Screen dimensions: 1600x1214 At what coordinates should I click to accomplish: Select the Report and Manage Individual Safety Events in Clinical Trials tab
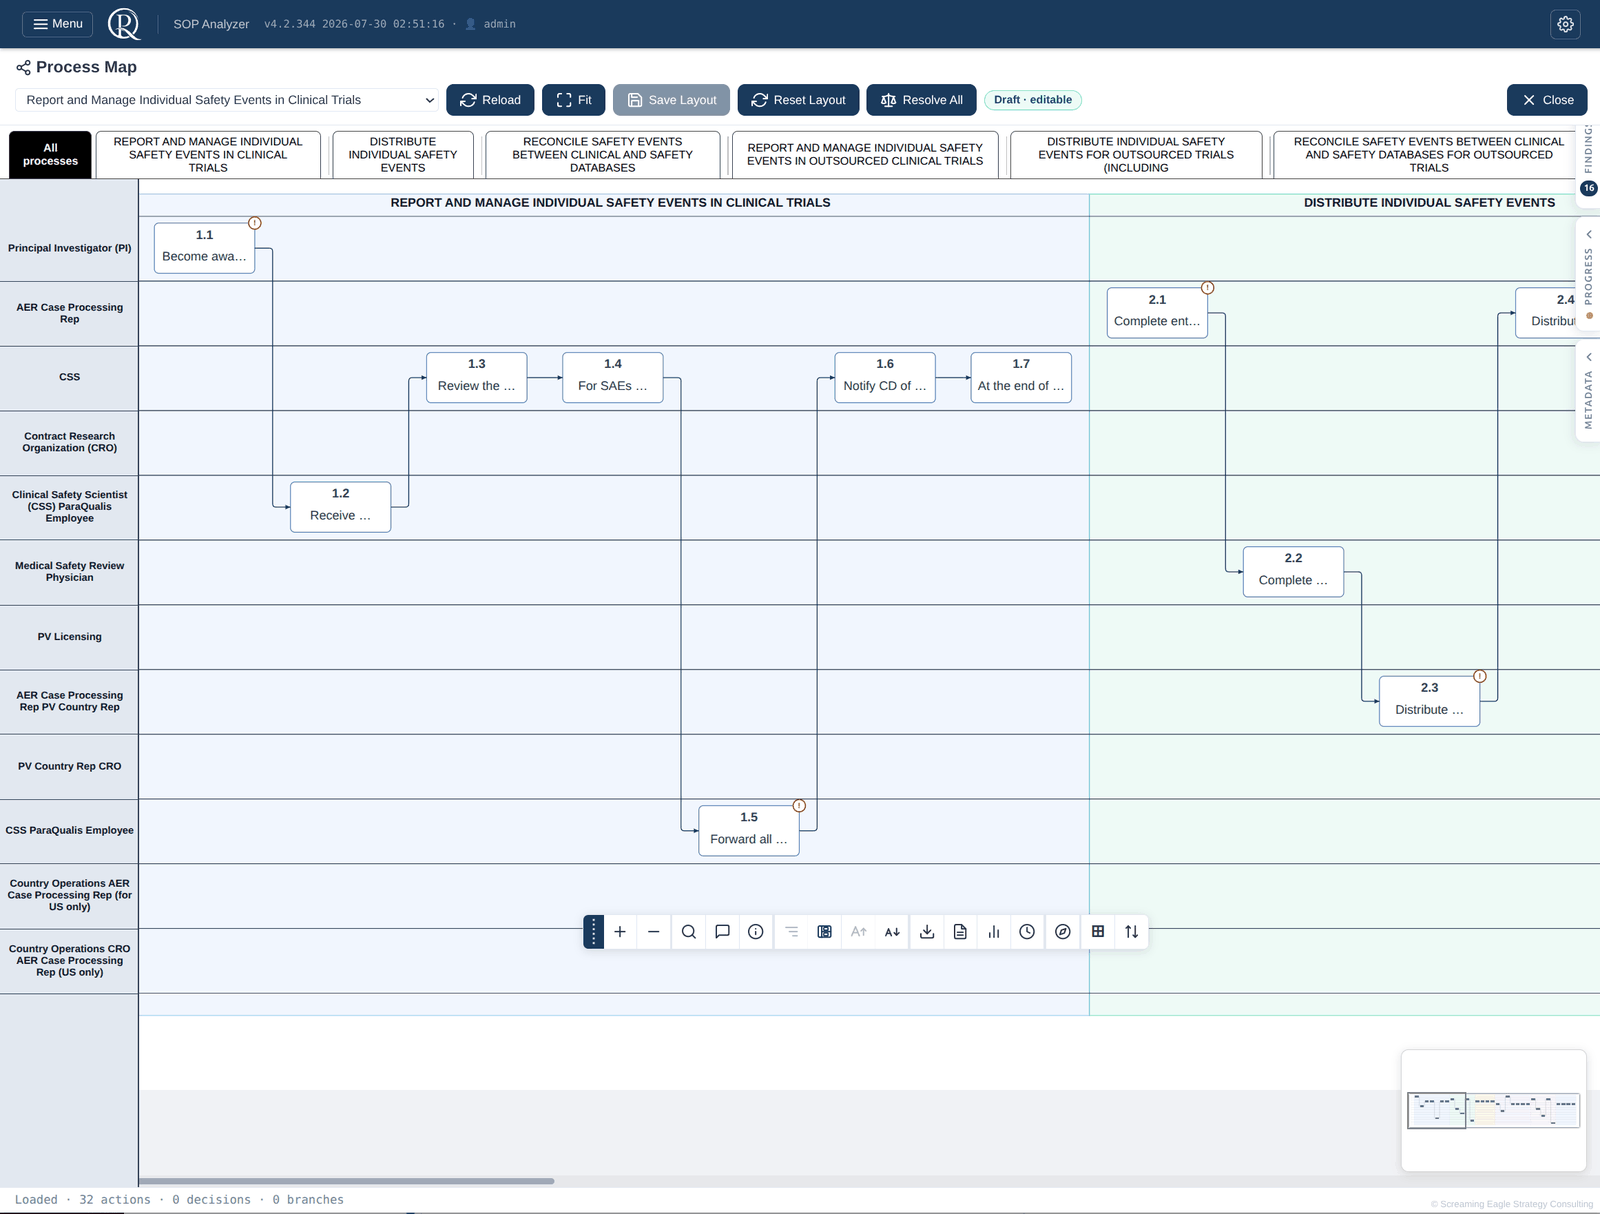[x=208, y=154]
